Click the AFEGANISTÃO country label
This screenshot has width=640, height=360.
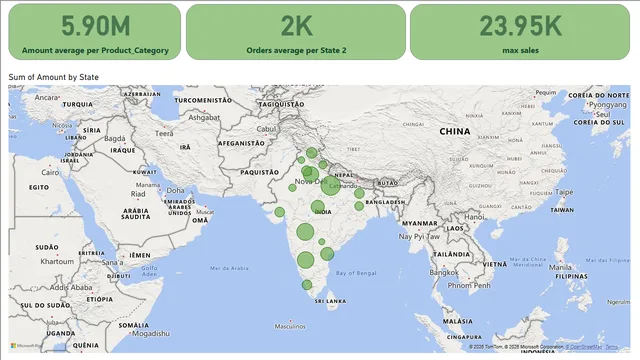241,143
